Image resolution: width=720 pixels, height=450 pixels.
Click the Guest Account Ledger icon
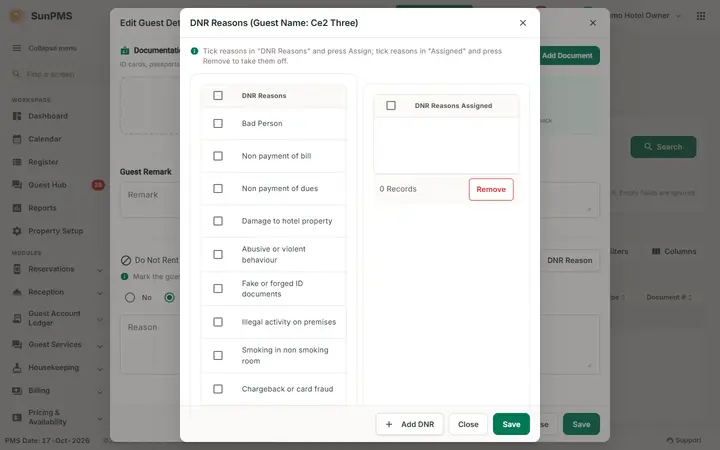(x=17, y=318)
